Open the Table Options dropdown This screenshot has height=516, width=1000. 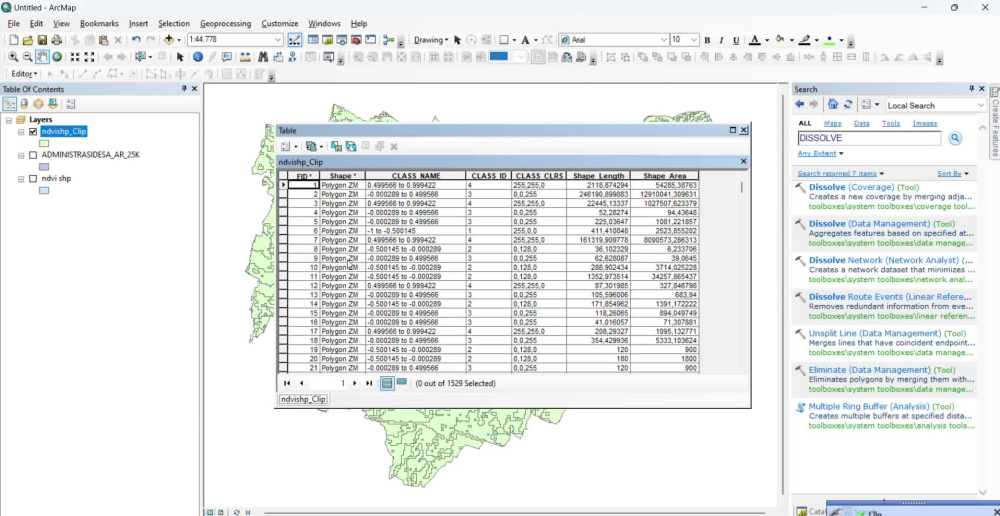(289, 147)
